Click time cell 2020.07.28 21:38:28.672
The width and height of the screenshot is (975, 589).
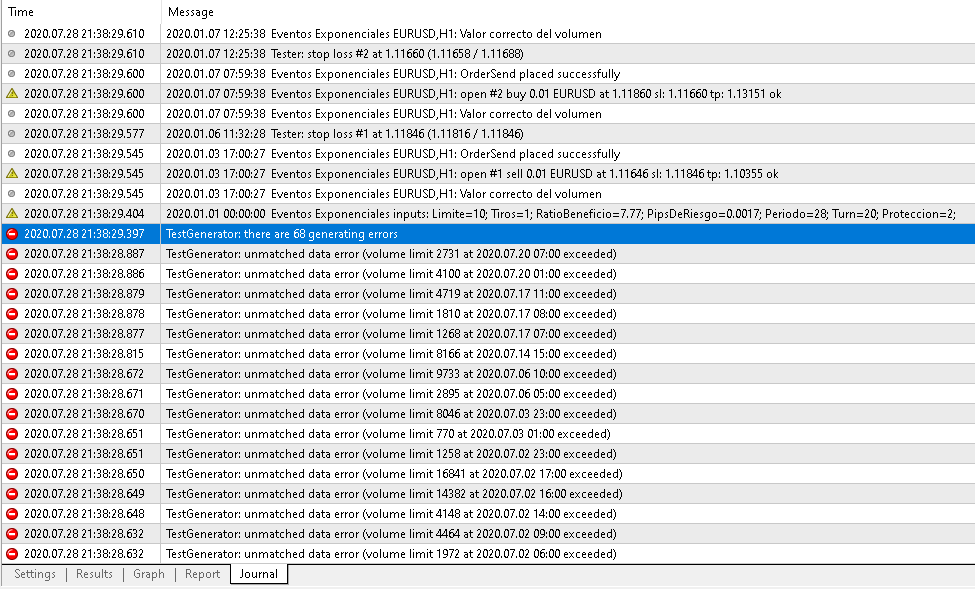point(84,374)
